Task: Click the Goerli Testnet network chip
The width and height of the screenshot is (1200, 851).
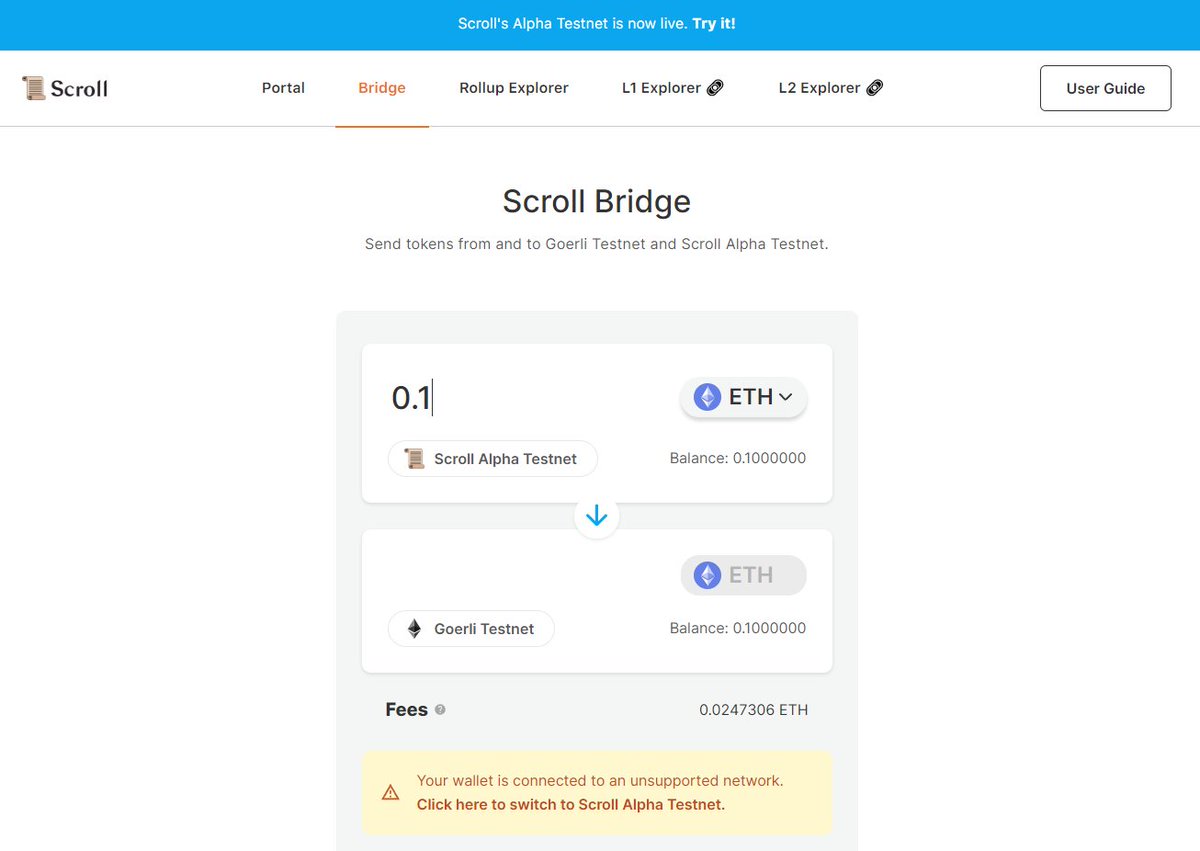Action: 471,629
